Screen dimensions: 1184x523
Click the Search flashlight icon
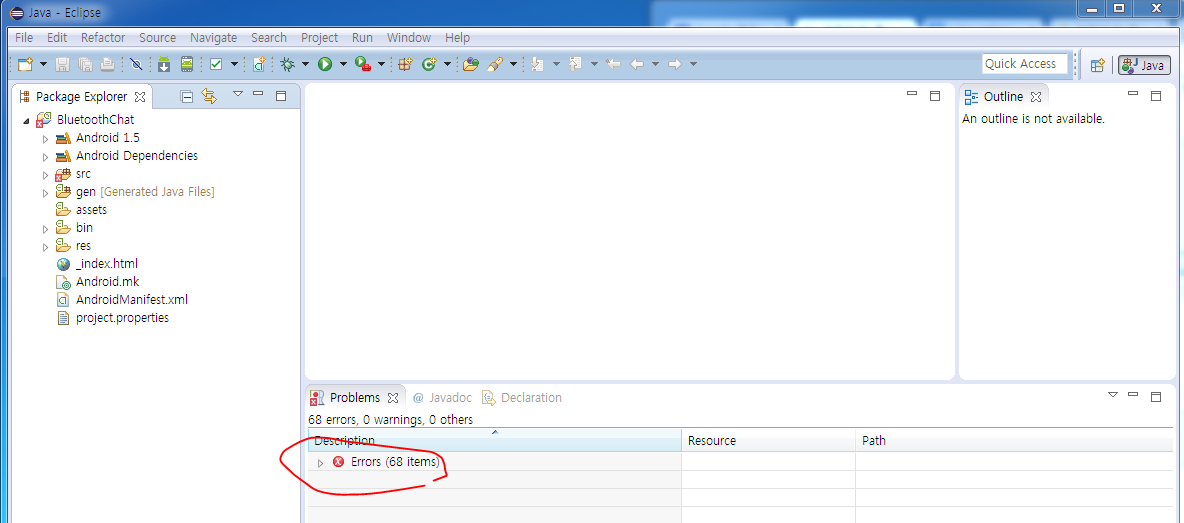click(495, 65)
